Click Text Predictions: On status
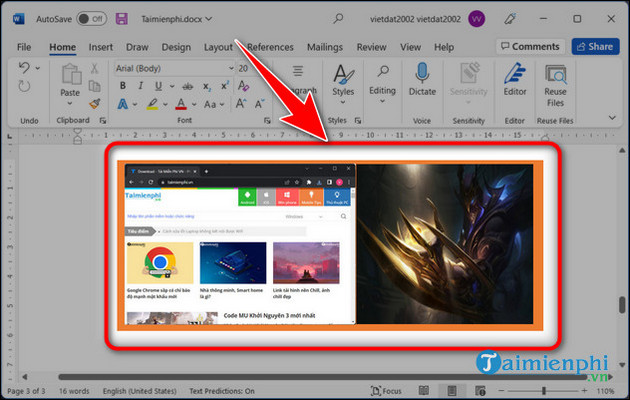The height and width of the screenshot is (400, 630). (x=222, y=391)
